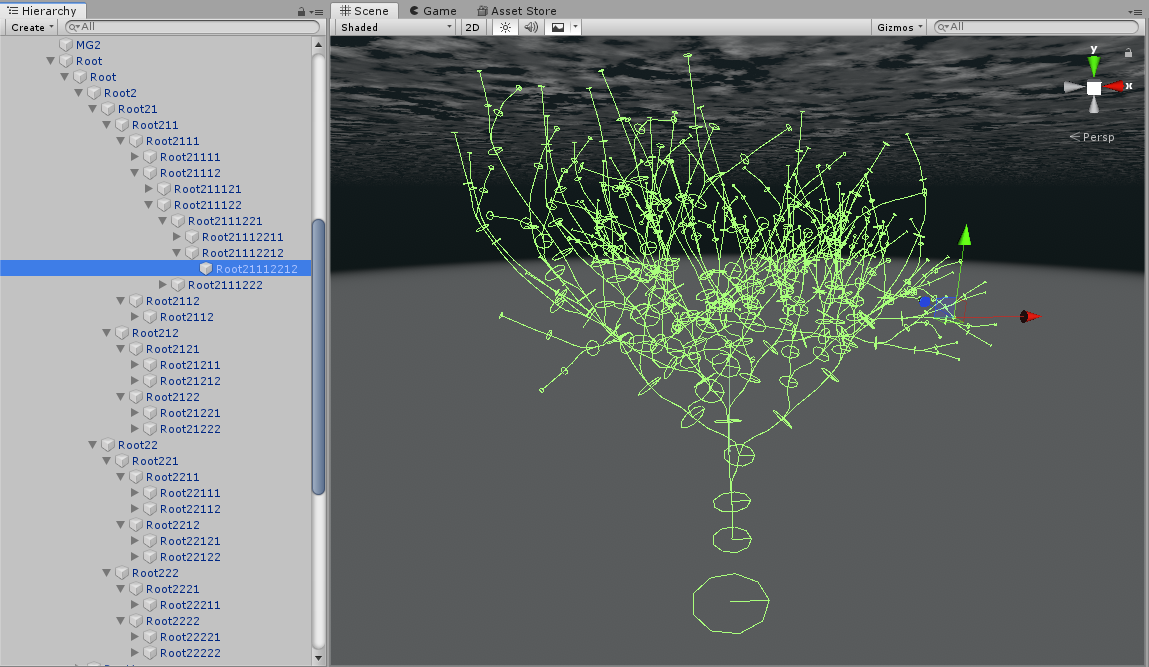
Task: Click red X axis cone on orientation gizmo
Action: (x=1115, y=86)
